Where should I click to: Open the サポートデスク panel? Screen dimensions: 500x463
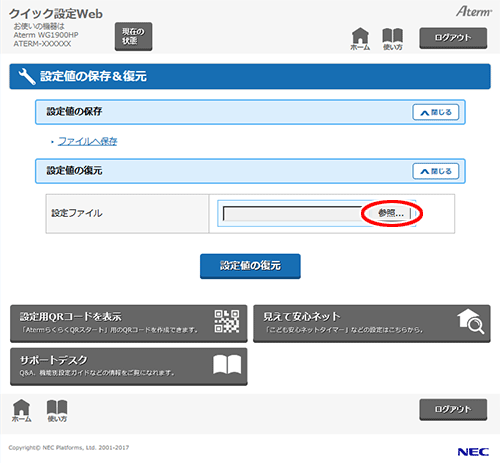click(129, 367)
